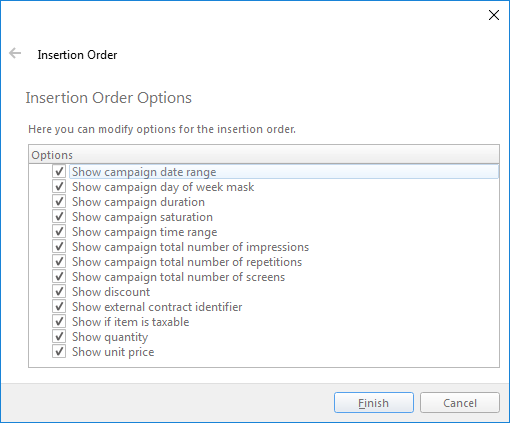The width and height of the screenshot is (510, 423).
Task: Disable the Show unit price option
Action: coord(59,352)
